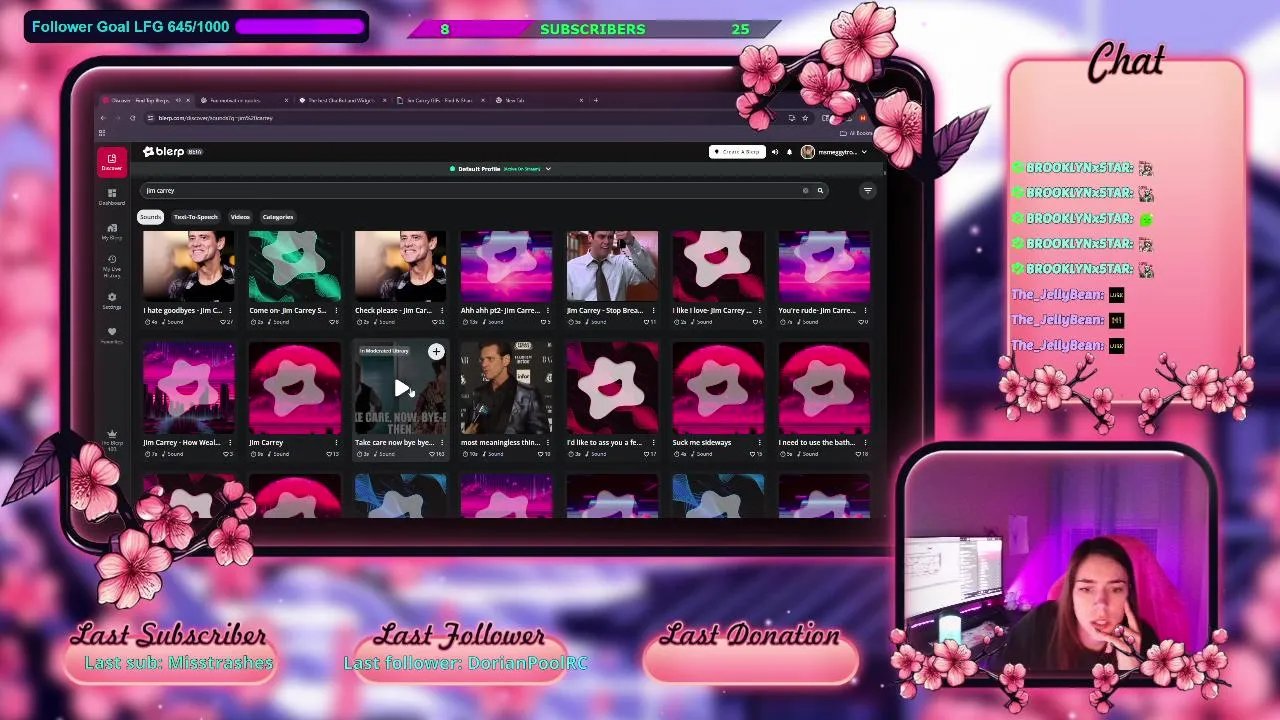
Task: Open options menu for Check please
Action: pos(442,311)
